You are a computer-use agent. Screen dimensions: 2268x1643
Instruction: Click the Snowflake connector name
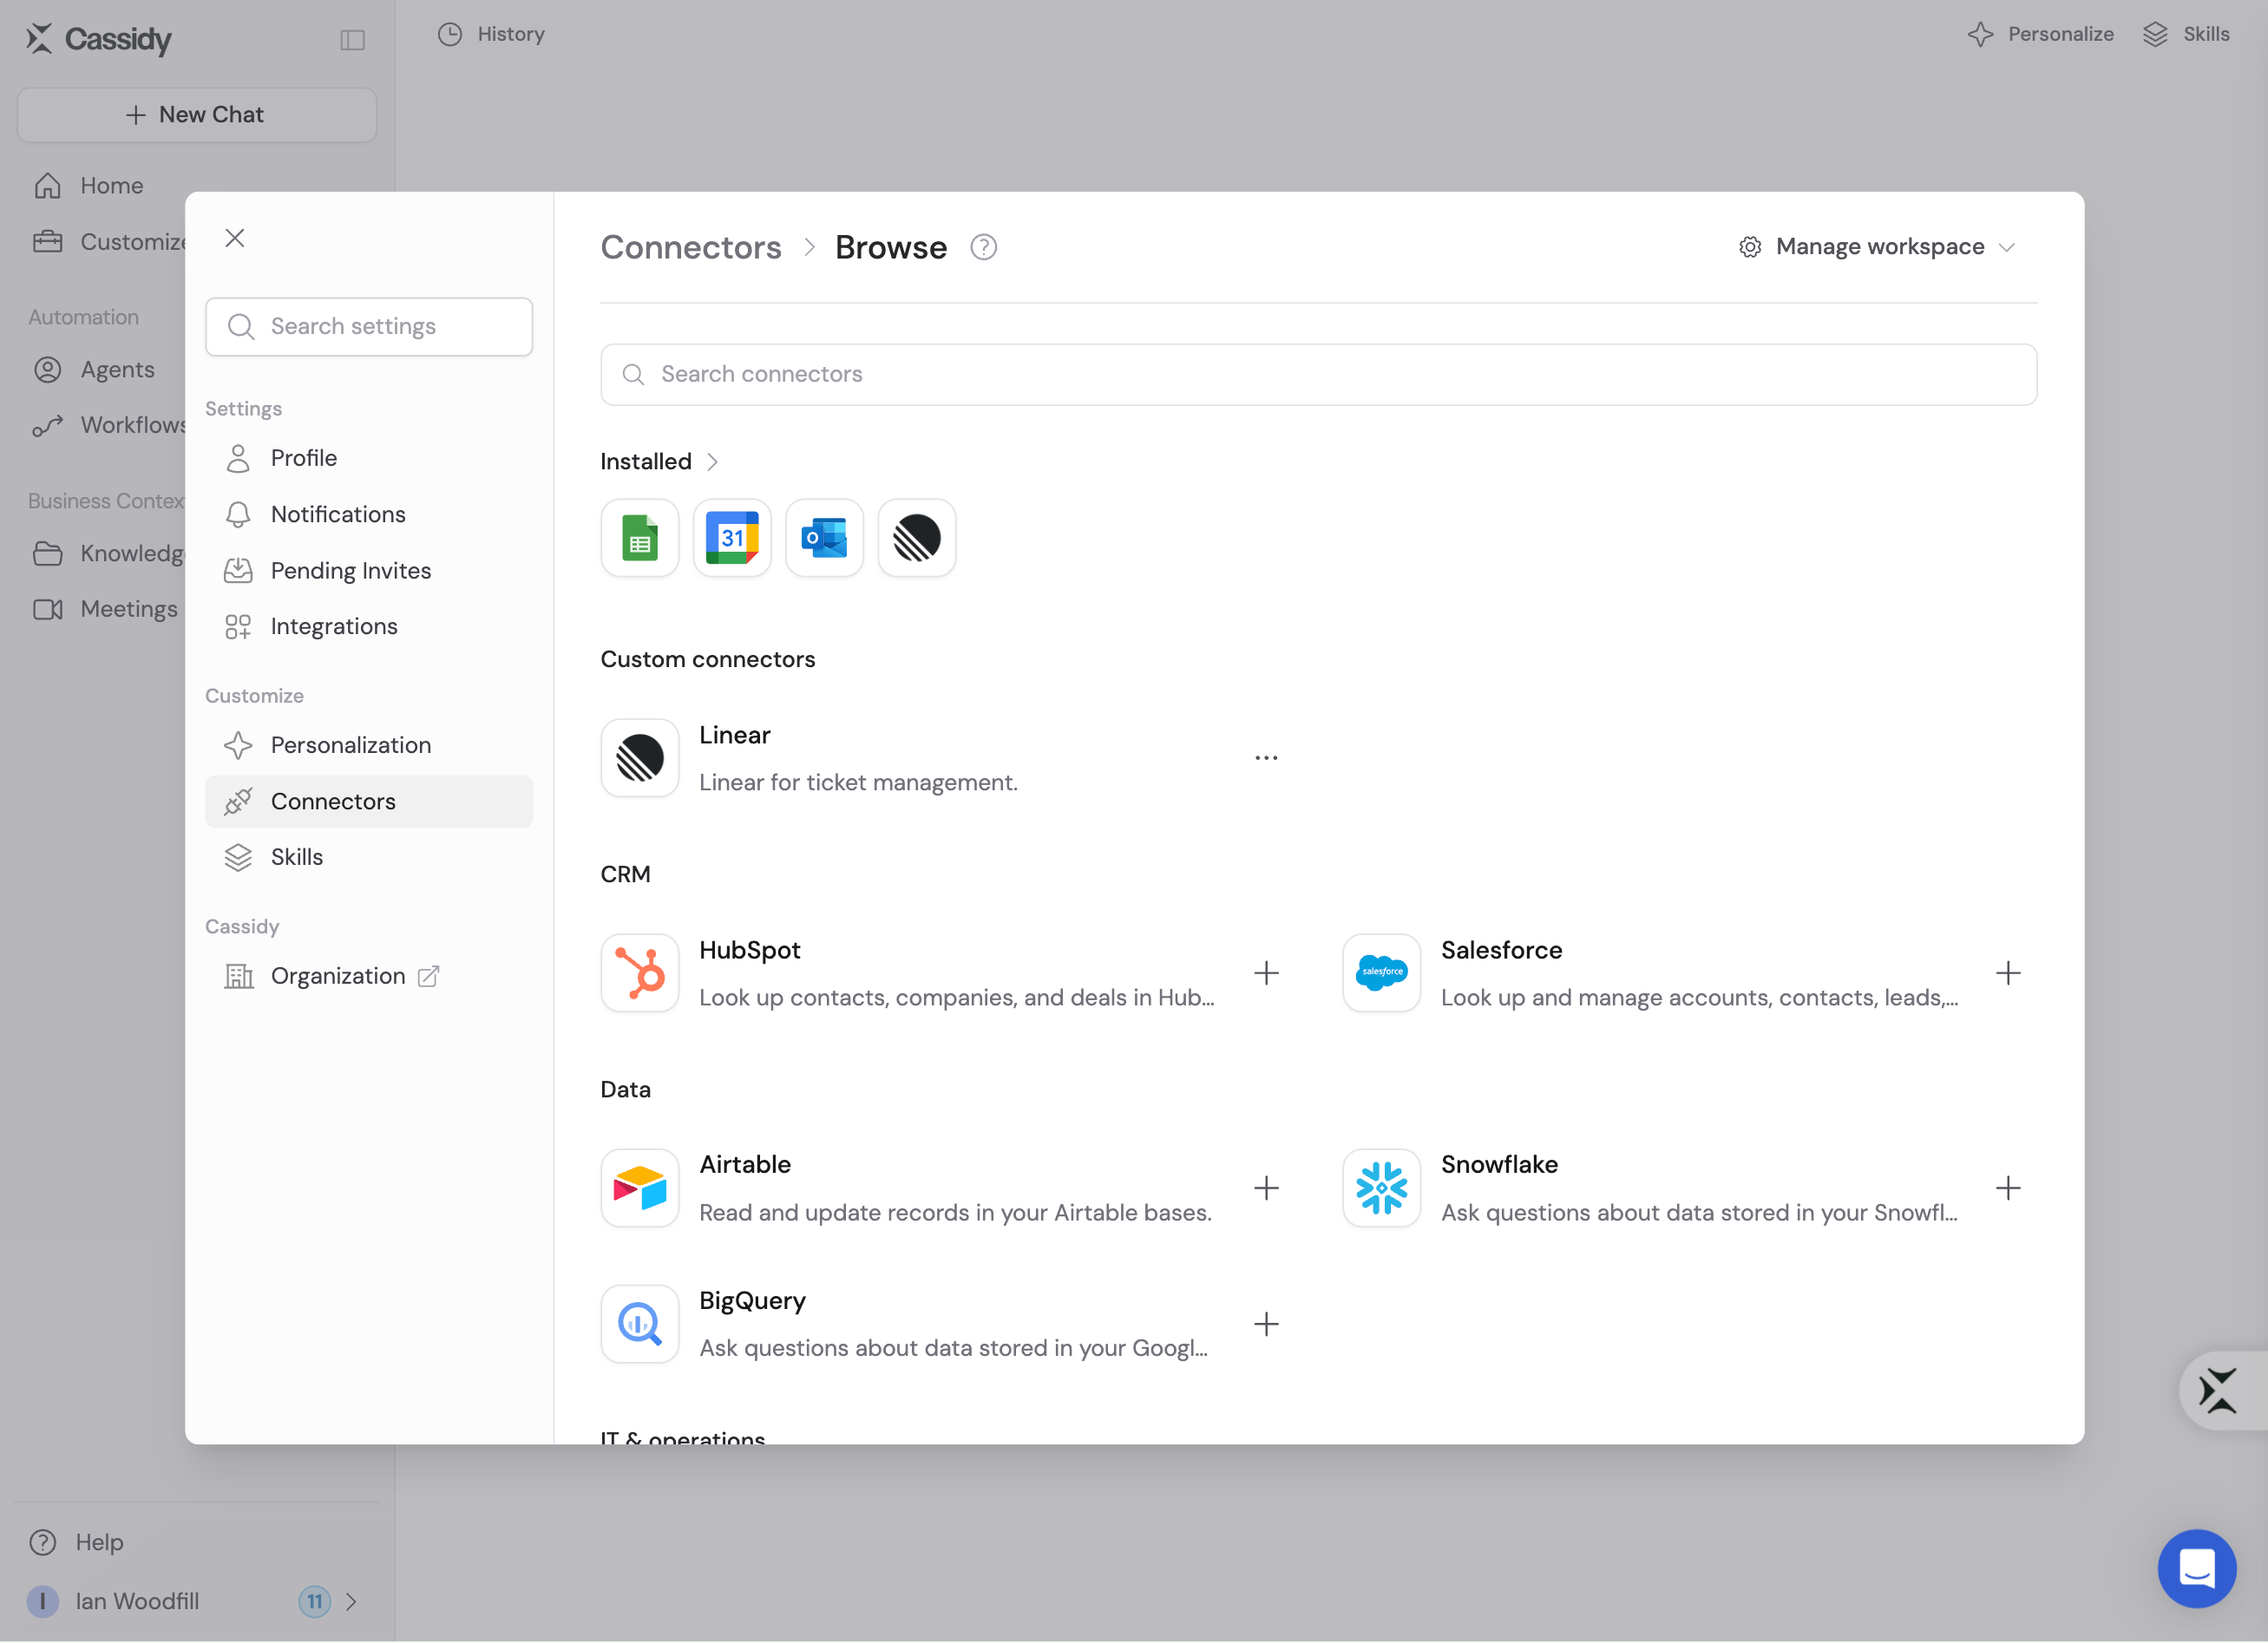click(x=1499, y=1165)
